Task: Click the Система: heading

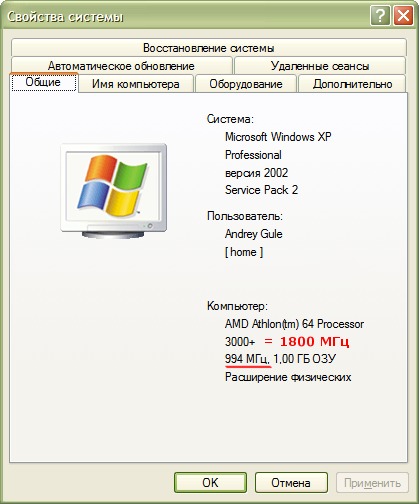Action: [230, 119]
